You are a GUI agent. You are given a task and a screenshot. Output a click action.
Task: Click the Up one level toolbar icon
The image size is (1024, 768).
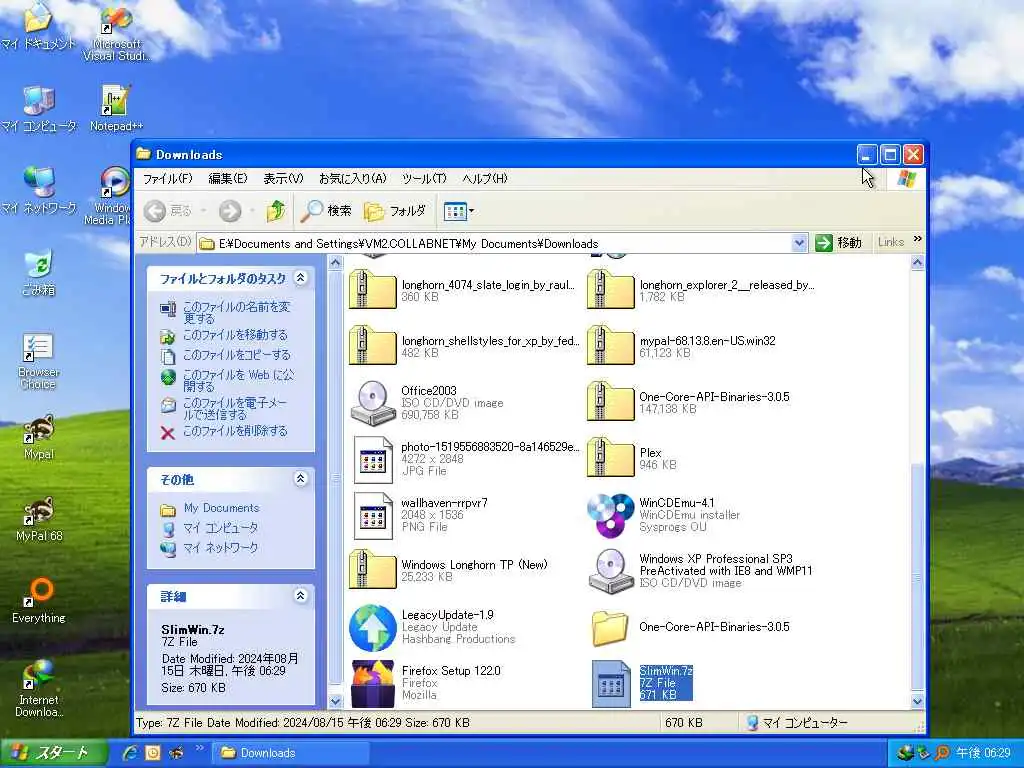click(x=276, y=210)
